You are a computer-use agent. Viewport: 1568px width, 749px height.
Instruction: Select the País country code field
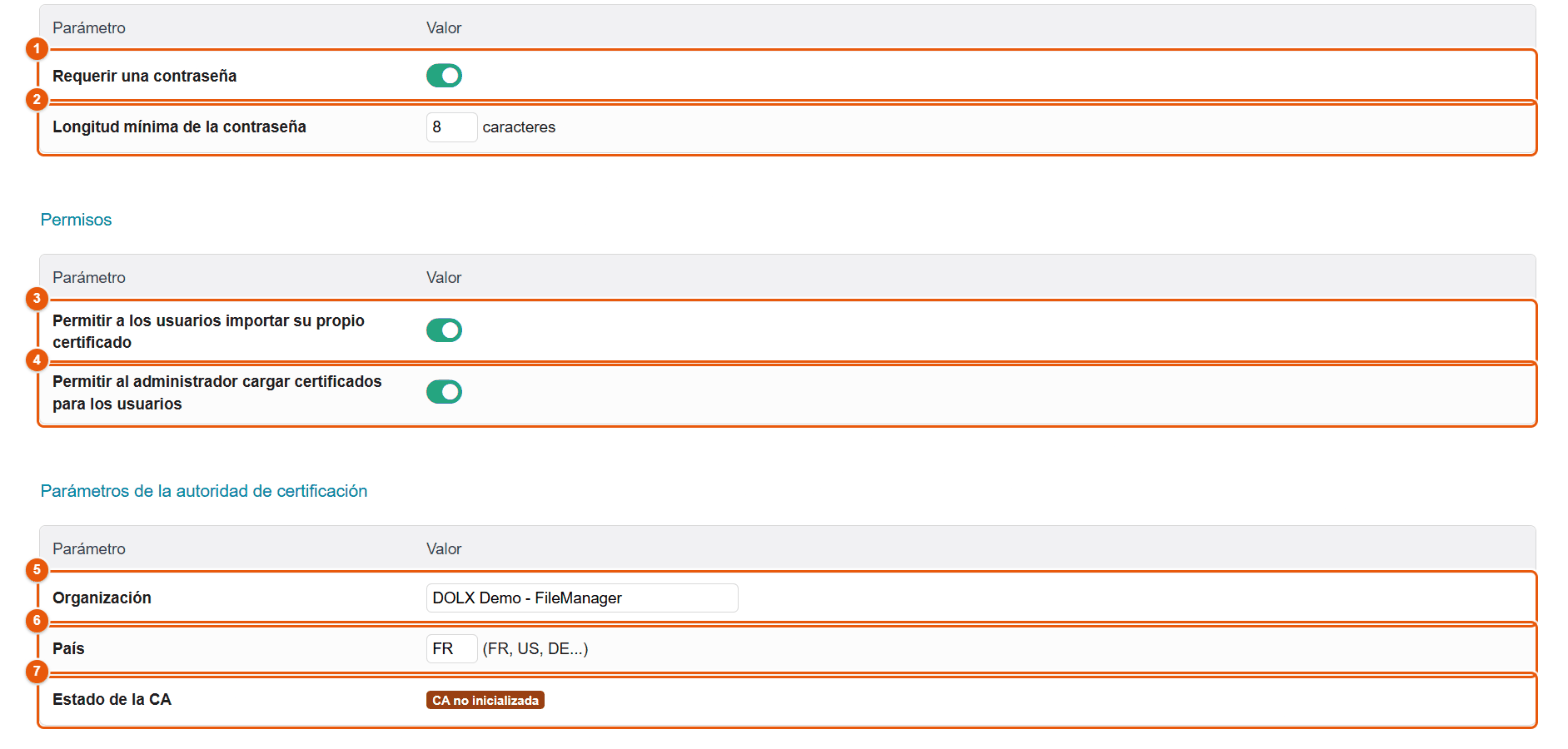[x=452, y=649]
